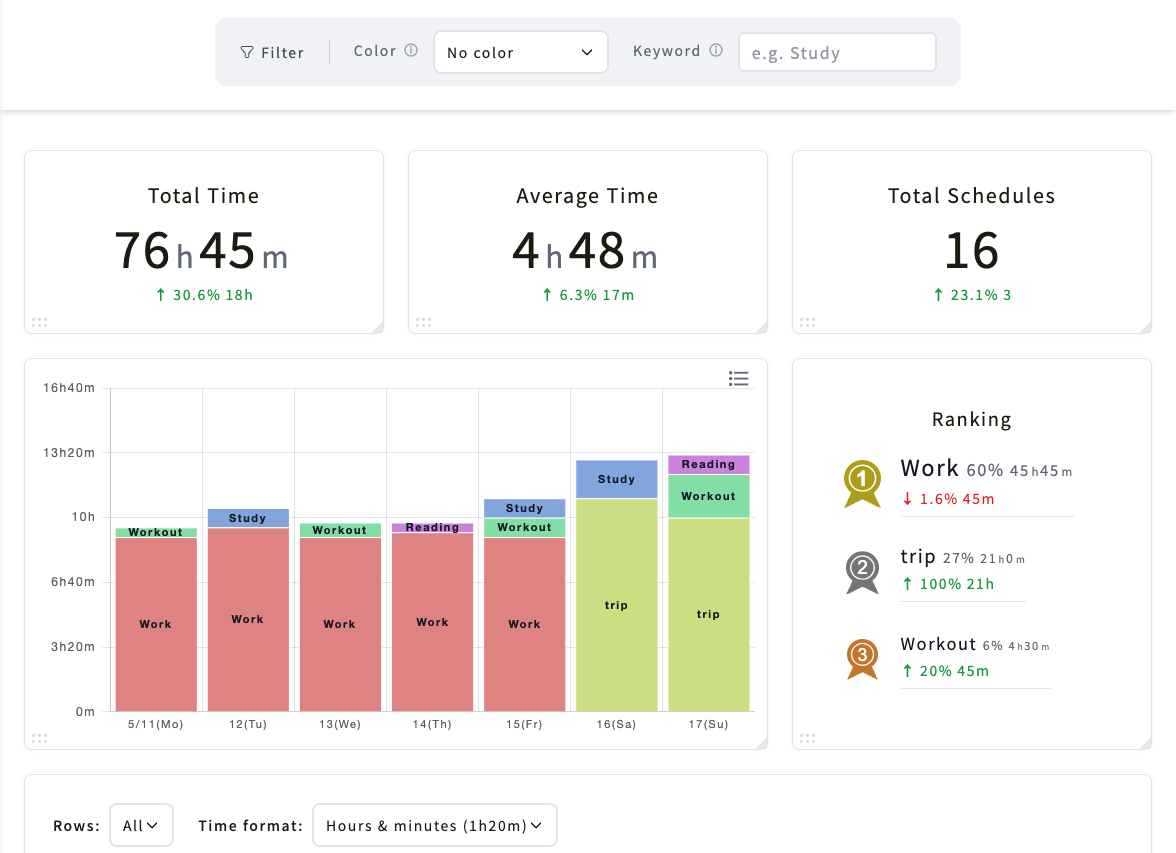The height and width of the screenshot is (853, 1176).
Task: Click the 5/11(Mo) axis label
Action: (155, 724)
